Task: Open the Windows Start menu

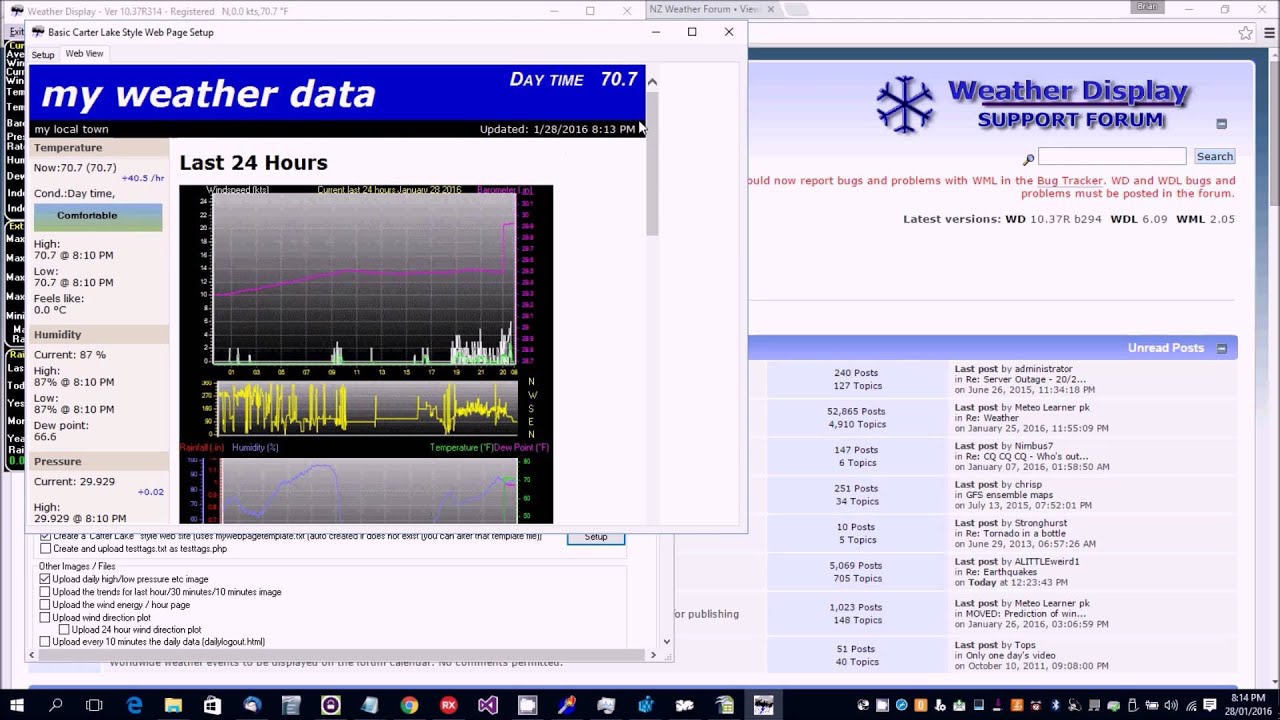Action: tap(17, 705)
